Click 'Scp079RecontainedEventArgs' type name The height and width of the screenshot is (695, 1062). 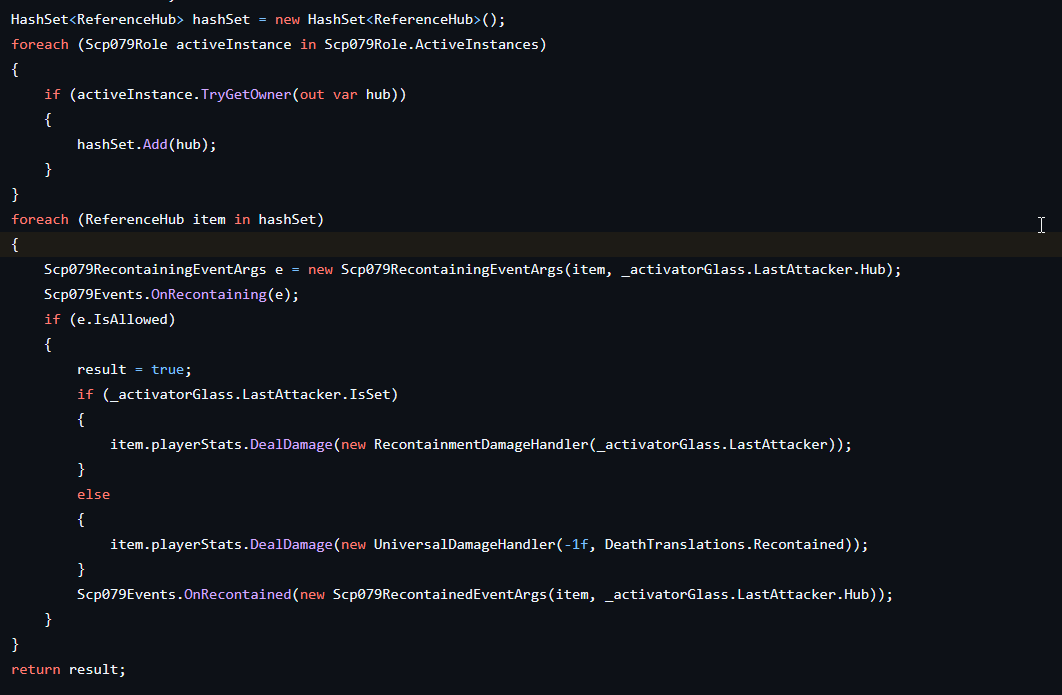click(440, 594)
